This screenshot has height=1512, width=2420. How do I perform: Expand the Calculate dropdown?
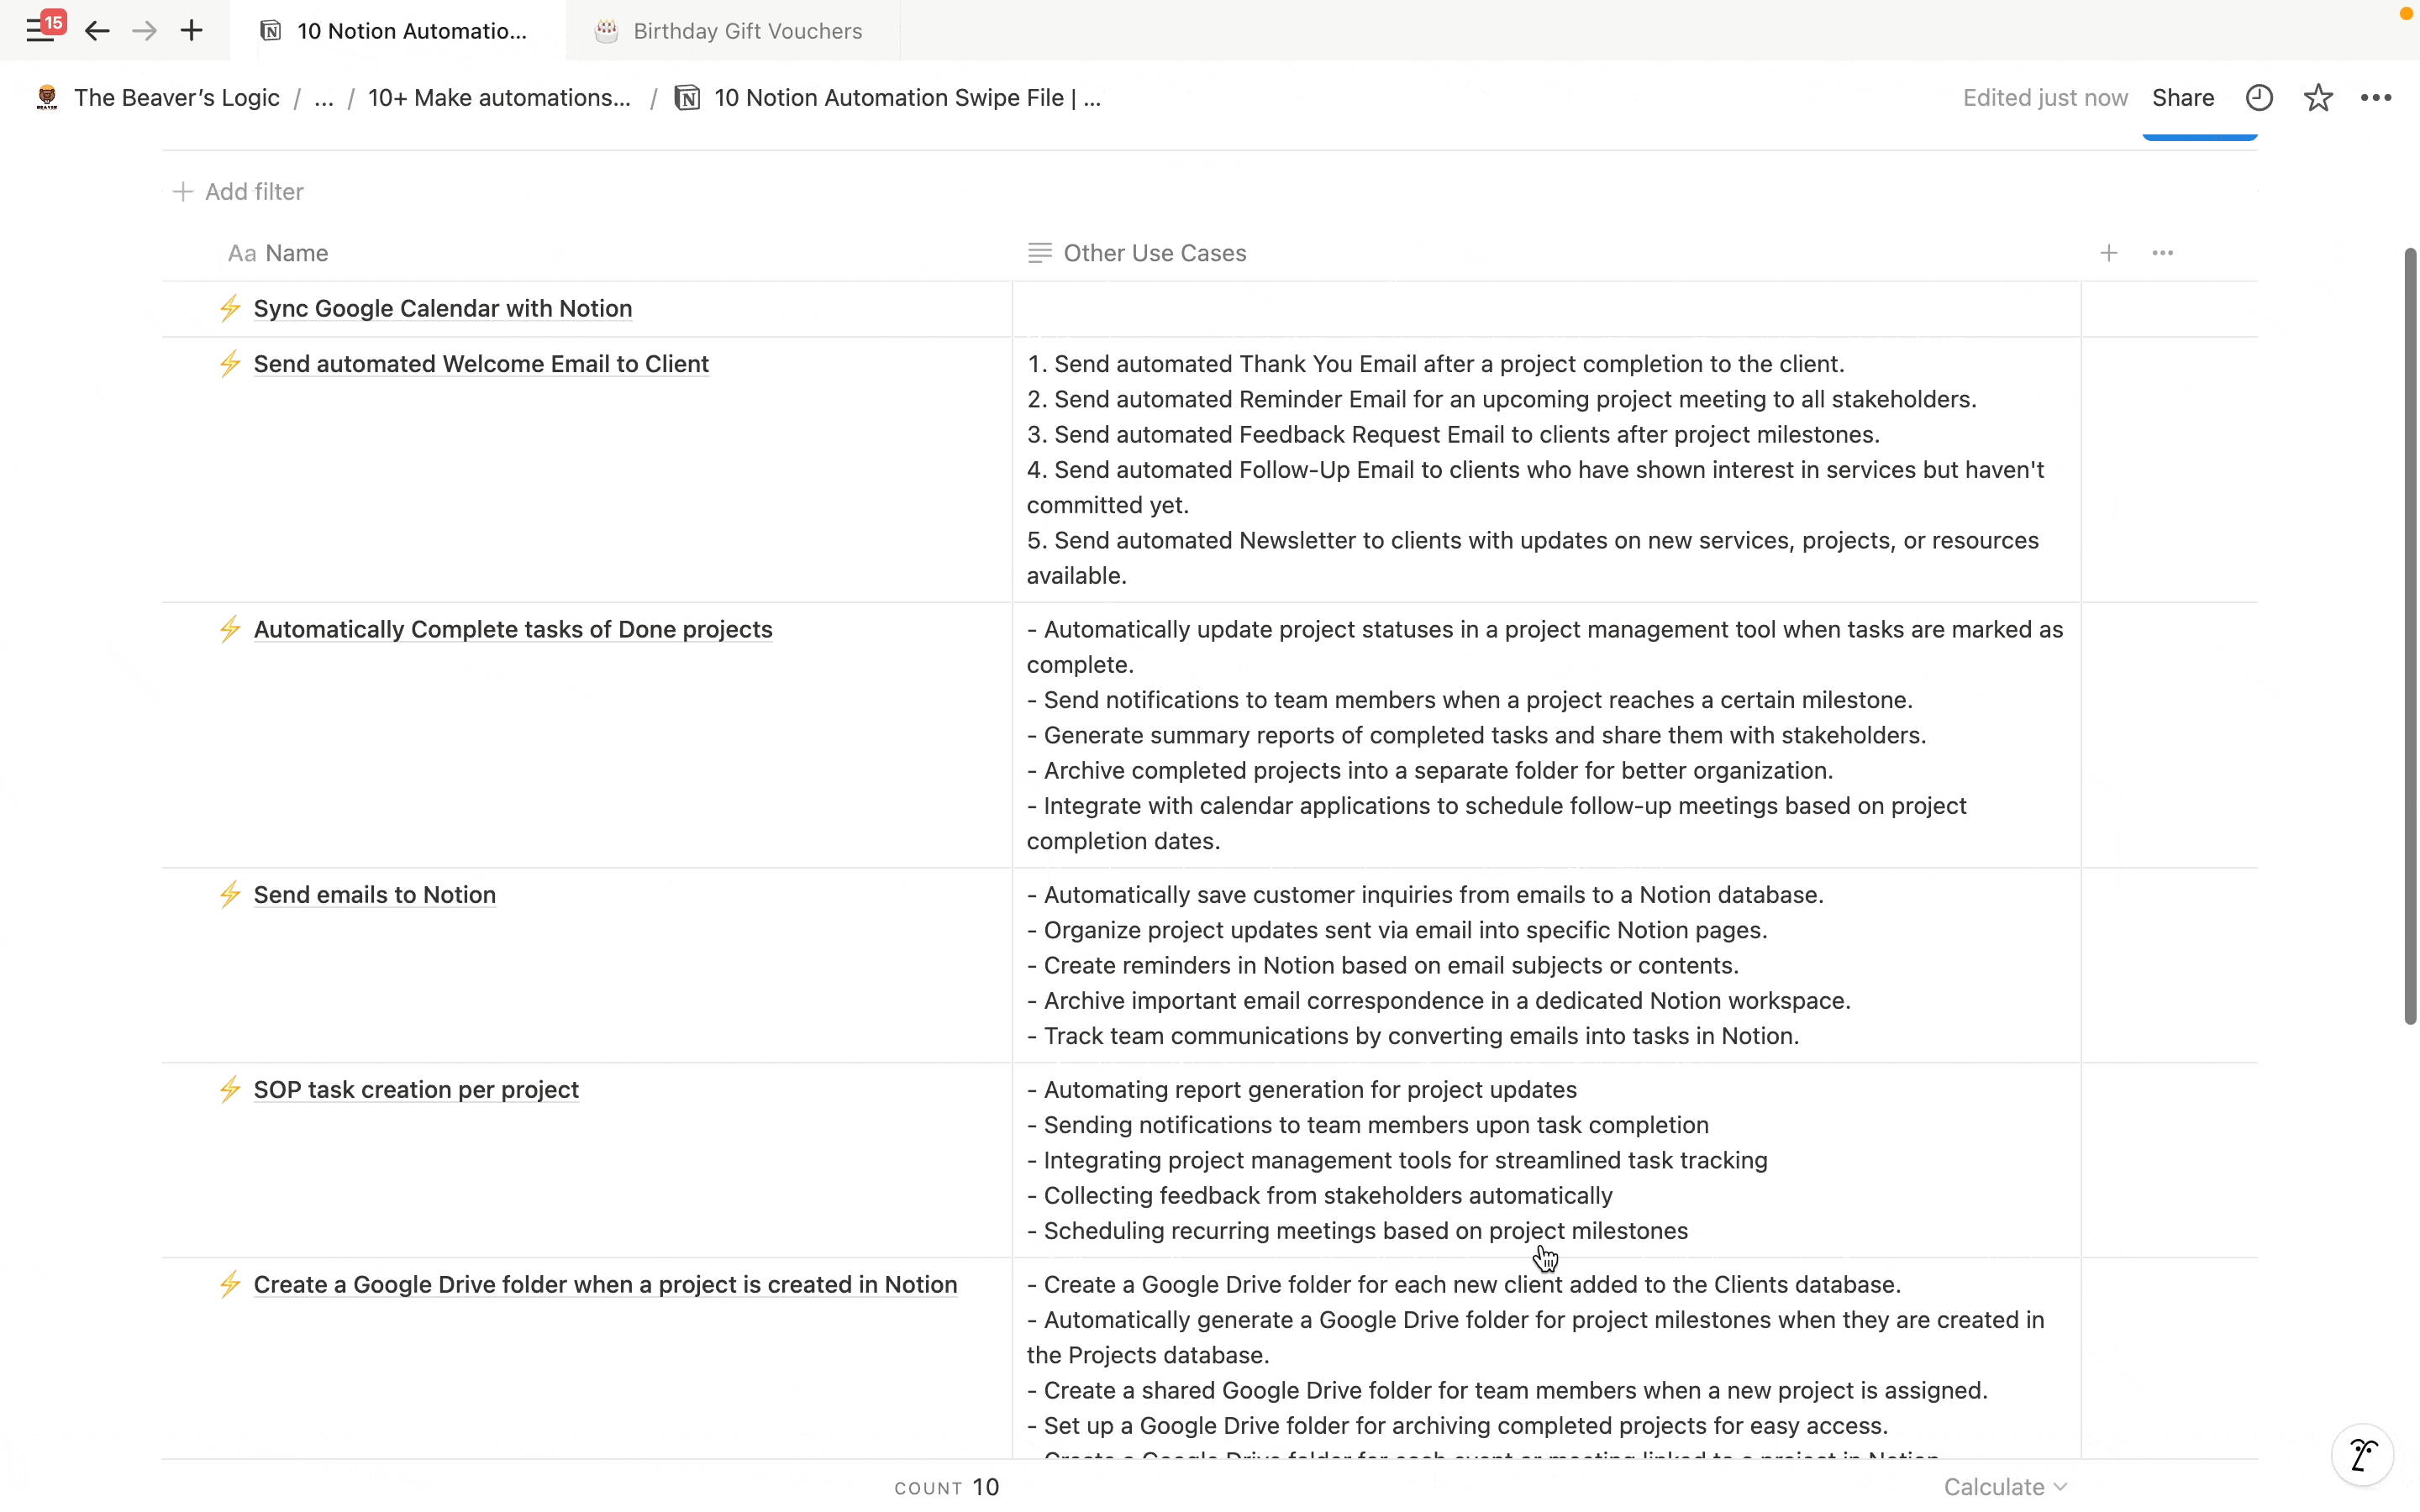point(2005,1487)
